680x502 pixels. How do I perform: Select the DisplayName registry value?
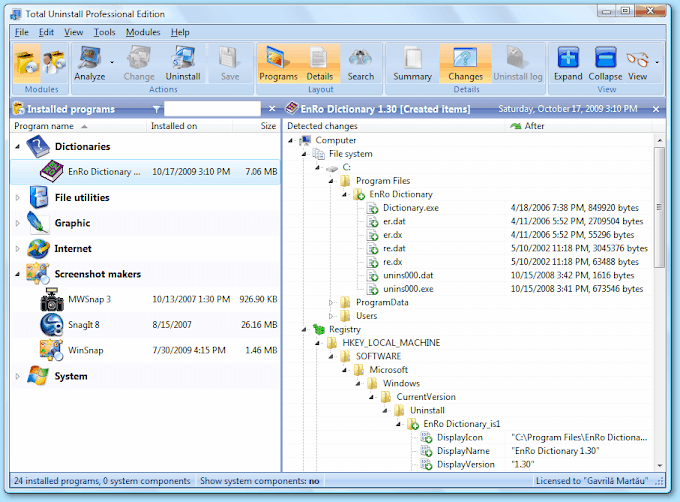pos(463,451)
